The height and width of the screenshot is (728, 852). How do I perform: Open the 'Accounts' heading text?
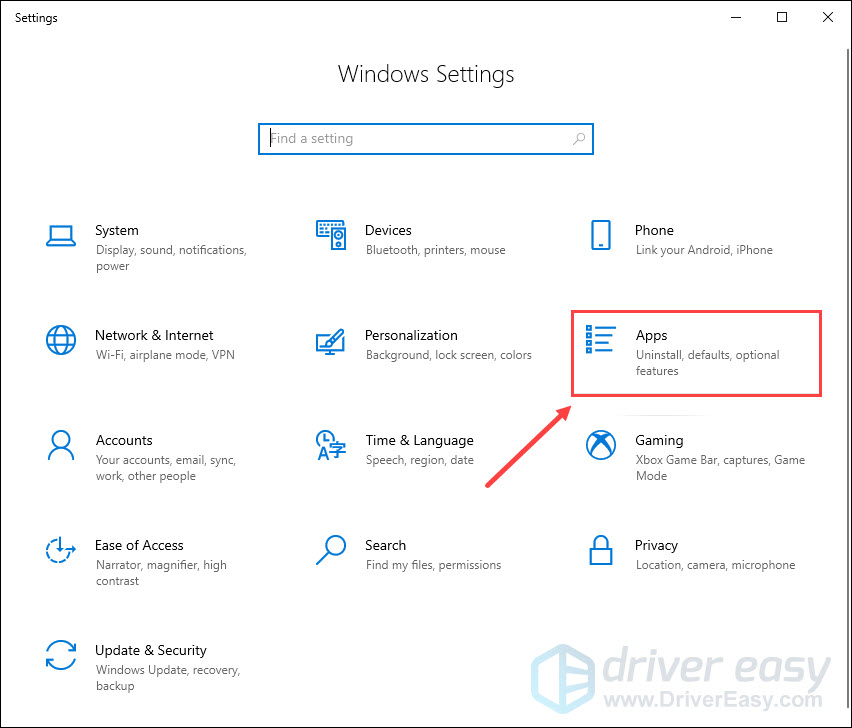tap(124, 440)
